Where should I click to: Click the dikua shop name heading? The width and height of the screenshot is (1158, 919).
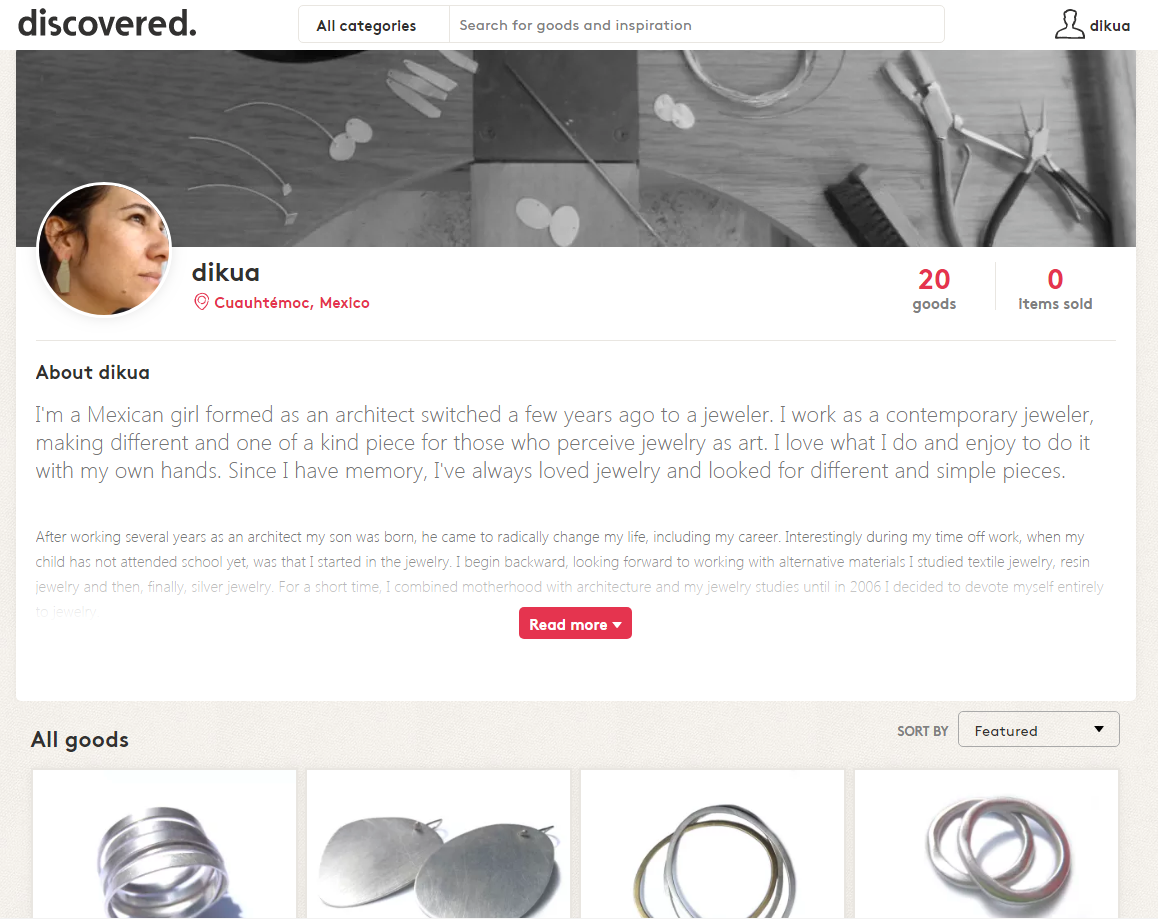point(226,273)
